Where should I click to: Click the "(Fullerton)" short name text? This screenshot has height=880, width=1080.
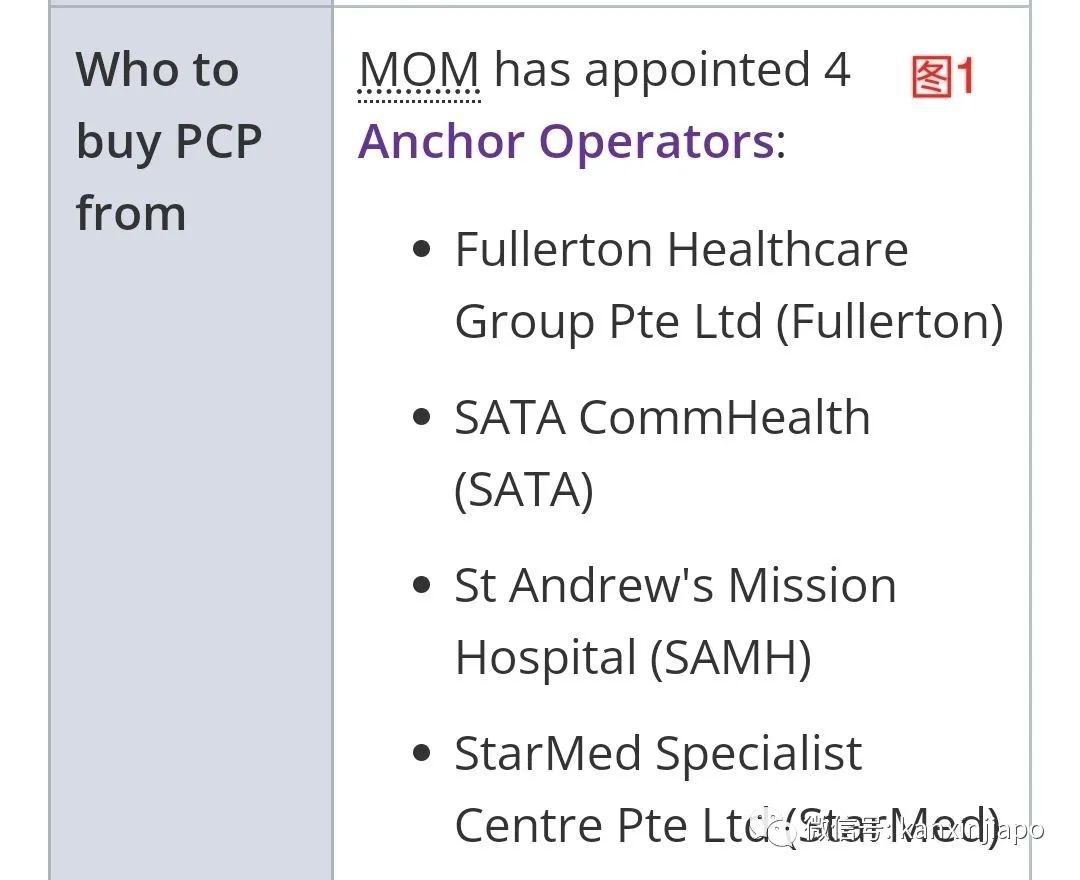pos(889,322)
